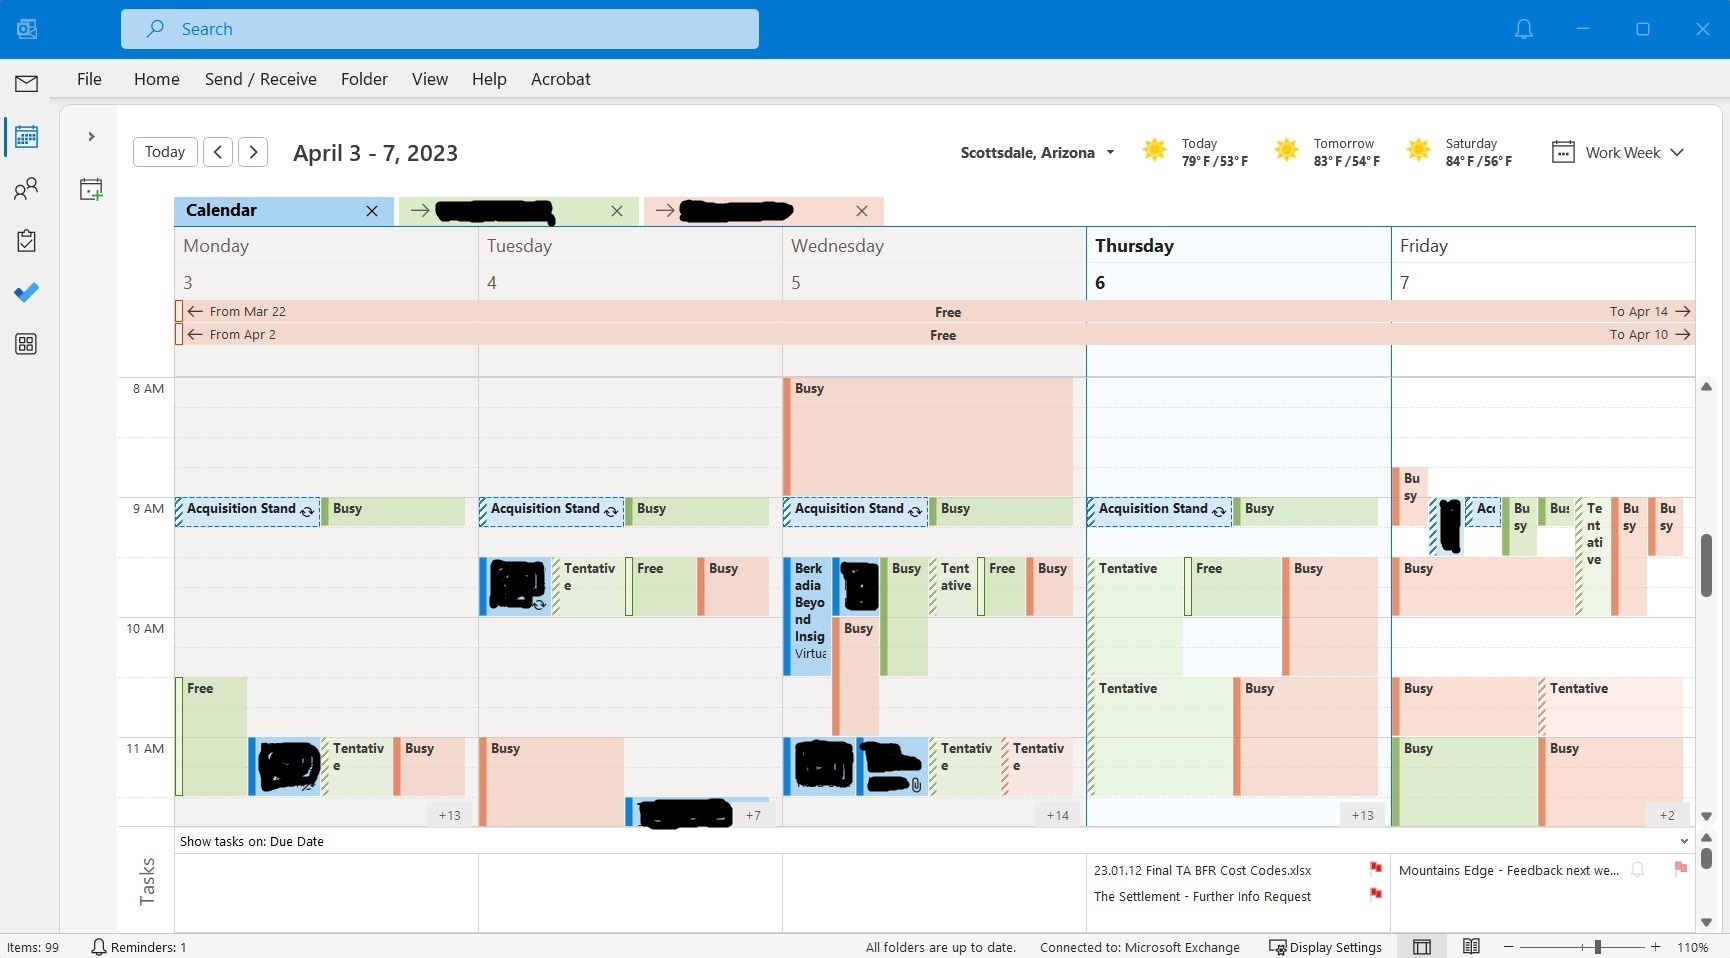Open the Mail module icon
This screenshot has height=958, width=1730.
coord(27,84)
